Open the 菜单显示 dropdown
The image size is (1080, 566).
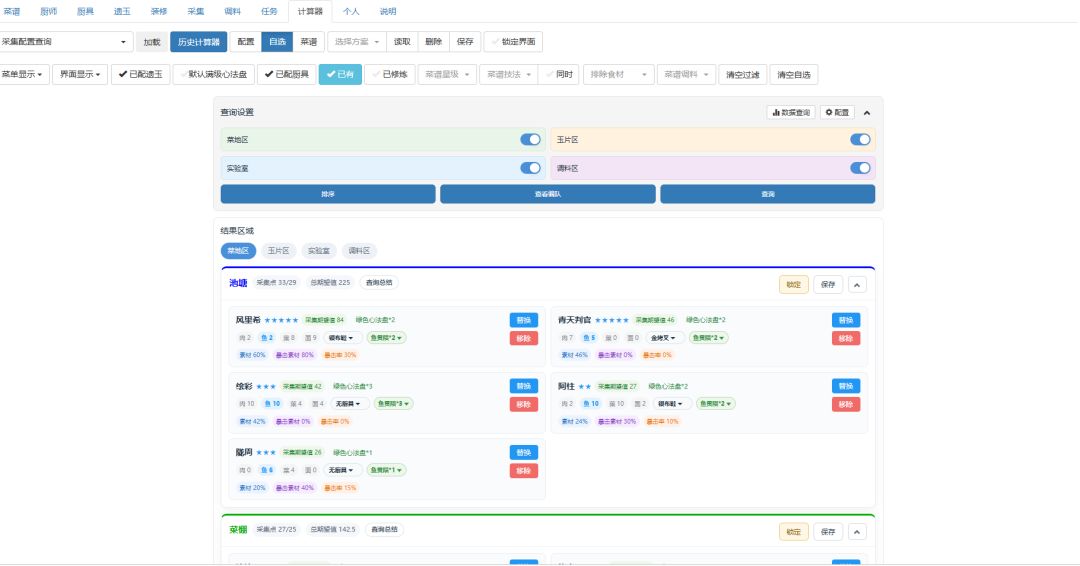23,74
